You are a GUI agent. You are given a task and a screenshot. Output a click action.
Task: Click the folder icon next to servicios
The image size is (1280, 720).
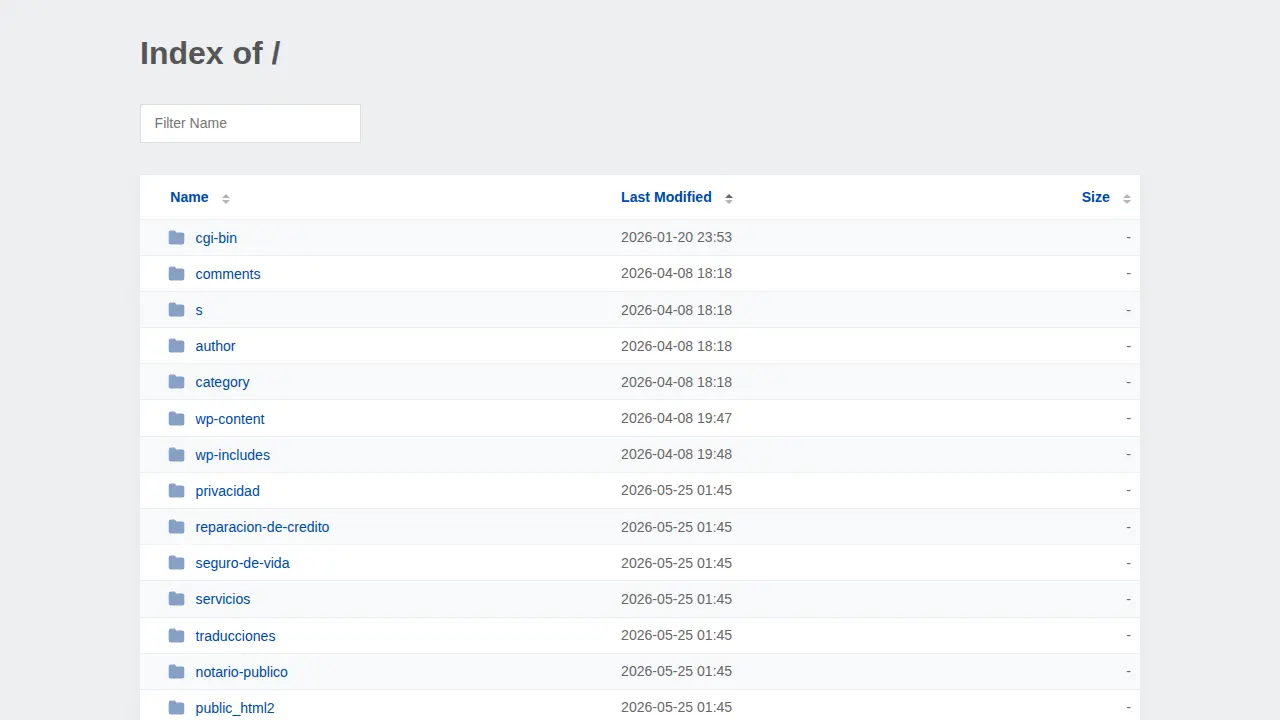click(177, 598)
